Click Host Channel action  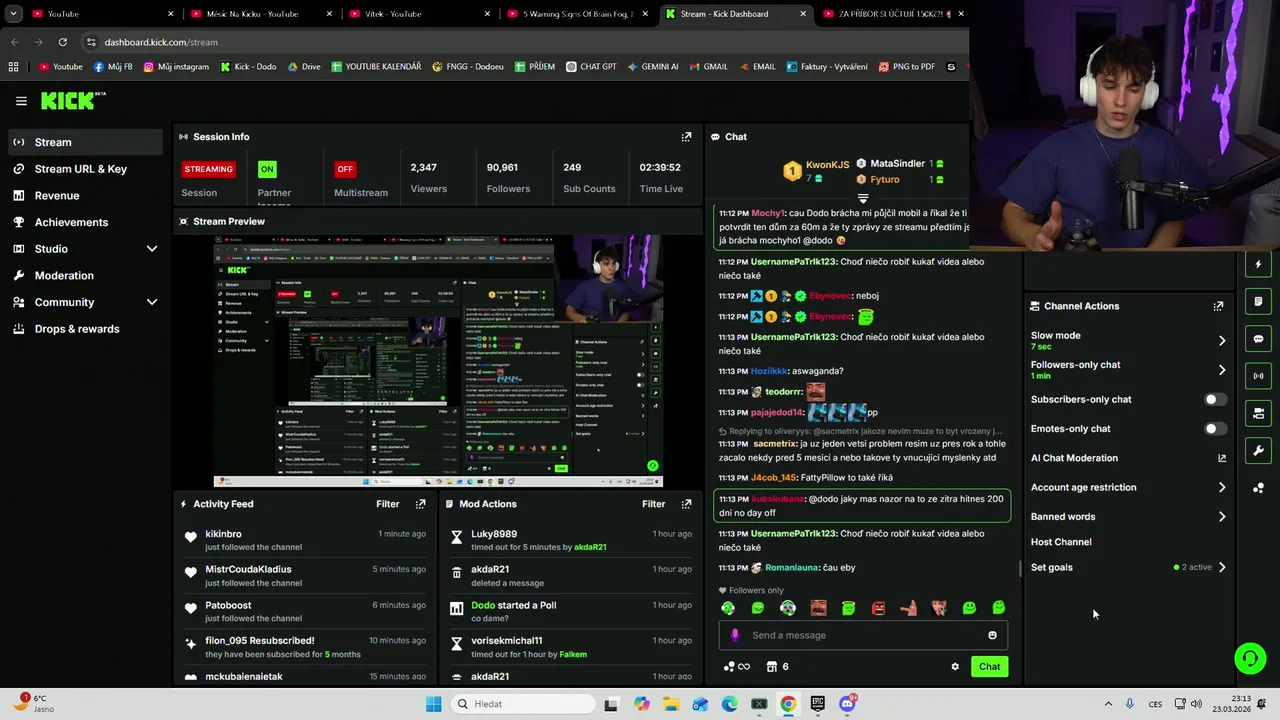pos(1061,542)
